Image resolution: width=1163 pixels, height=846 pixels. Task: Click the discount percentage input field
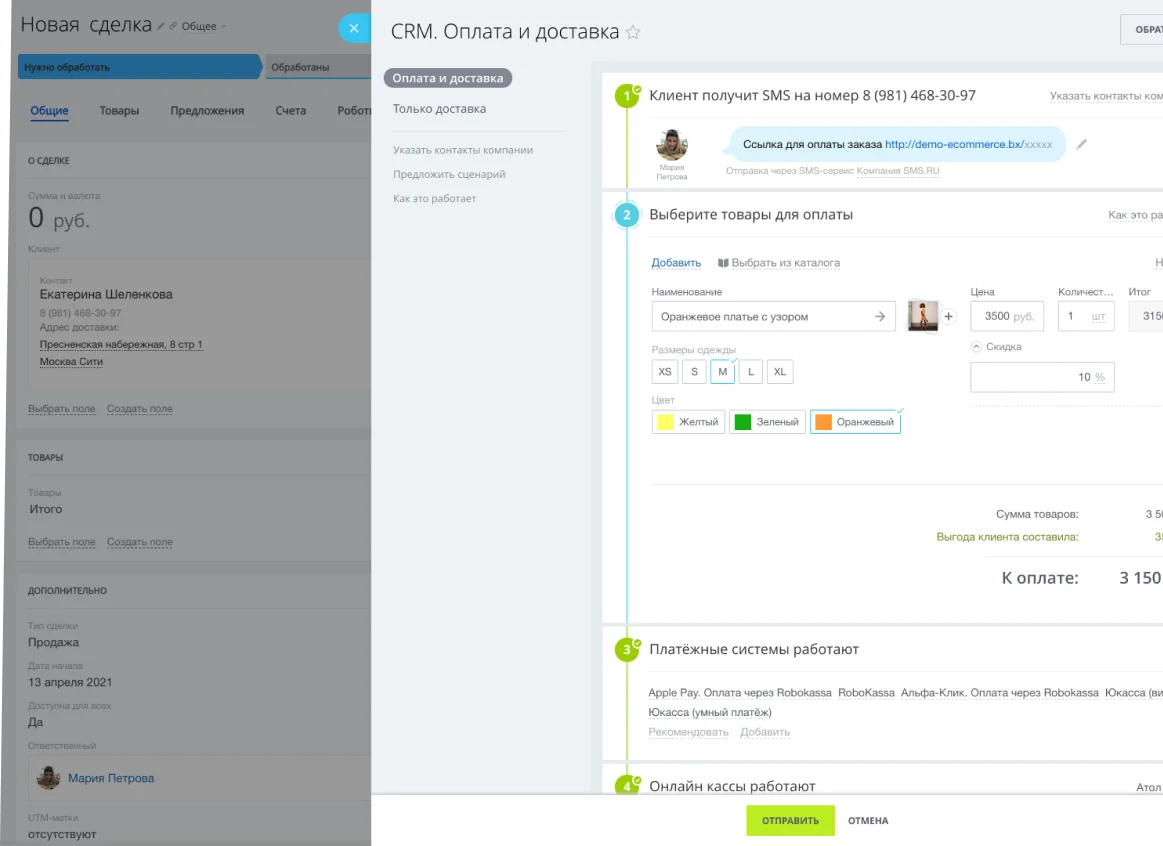coord(1042,377)
